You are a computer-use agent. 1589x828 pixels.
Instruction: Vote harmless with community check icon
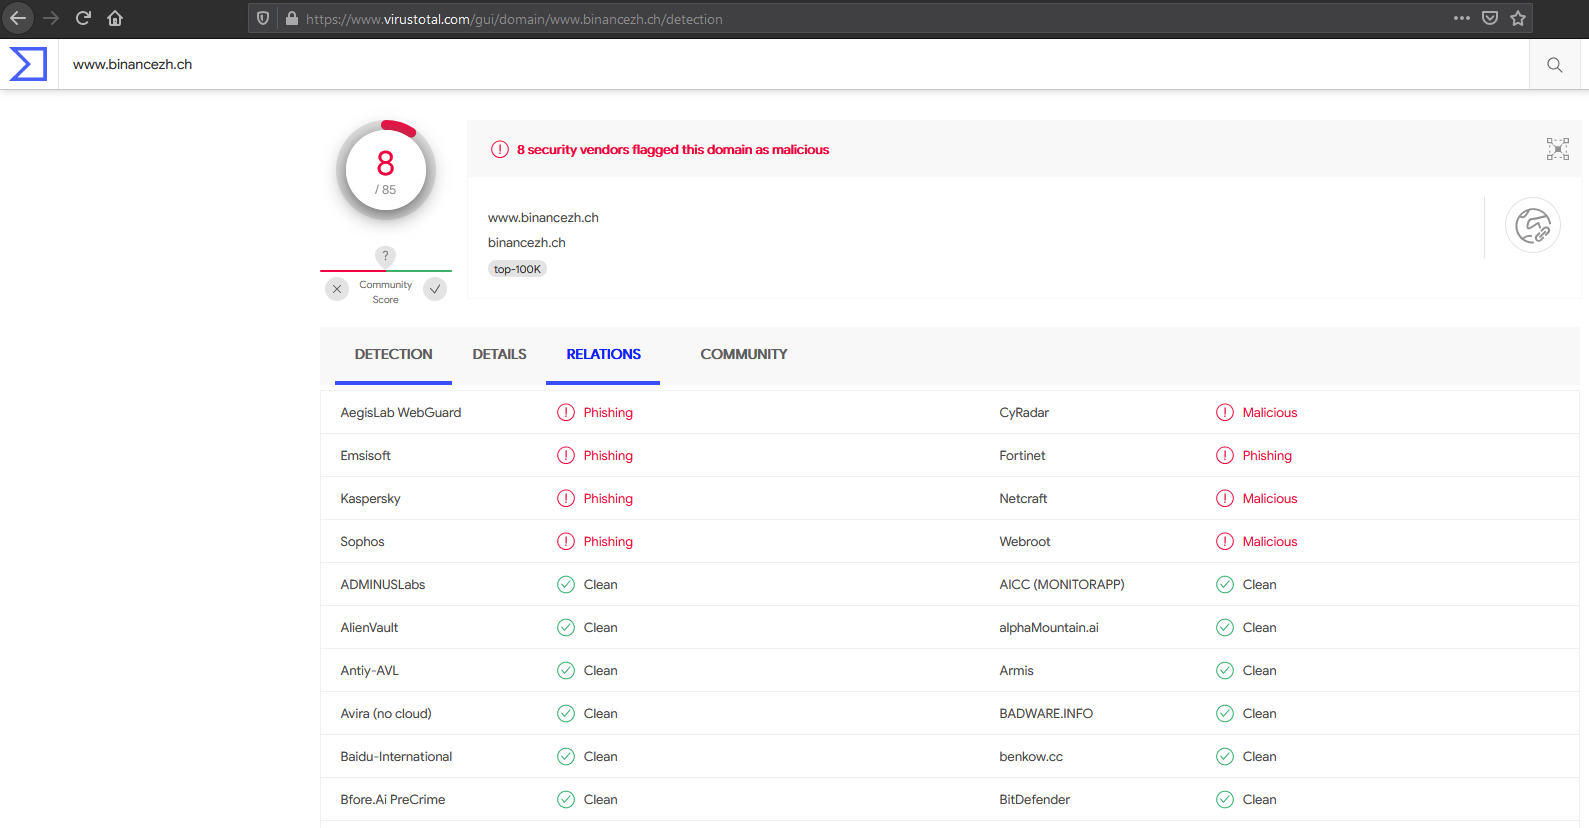pos(435,289)
